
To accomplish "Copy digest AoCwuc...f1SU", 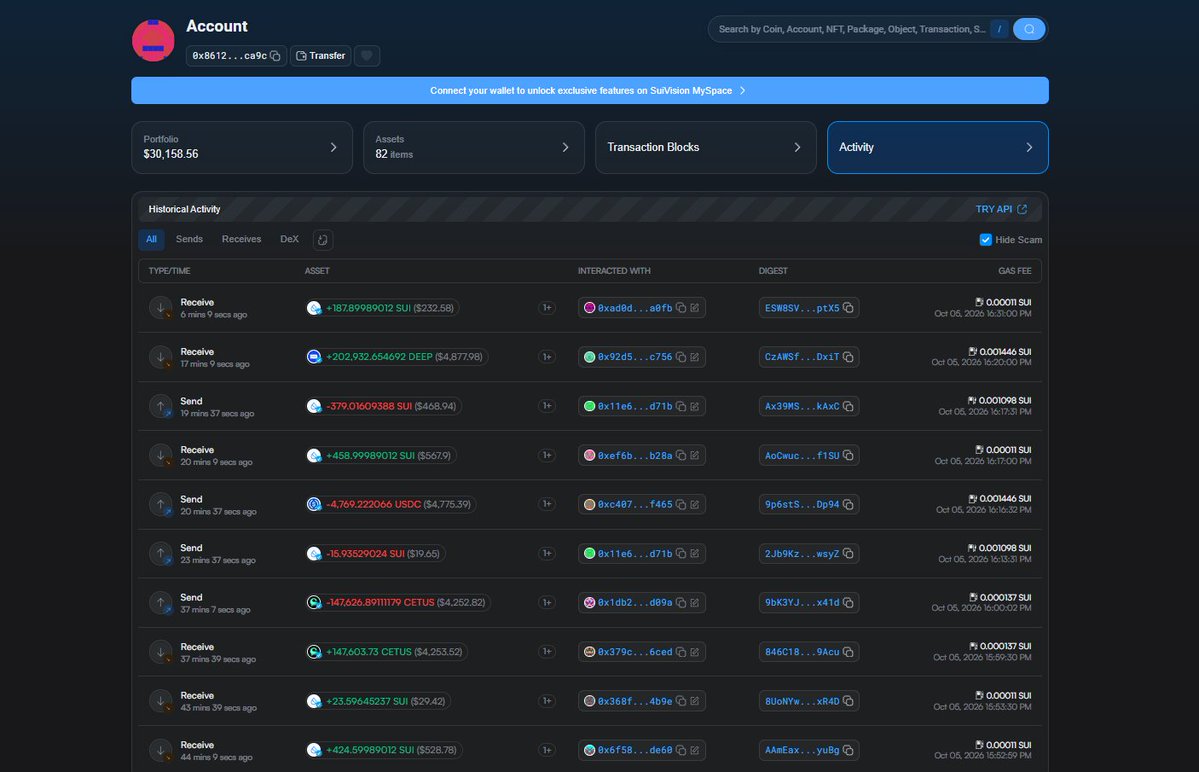I will [848, 456].
